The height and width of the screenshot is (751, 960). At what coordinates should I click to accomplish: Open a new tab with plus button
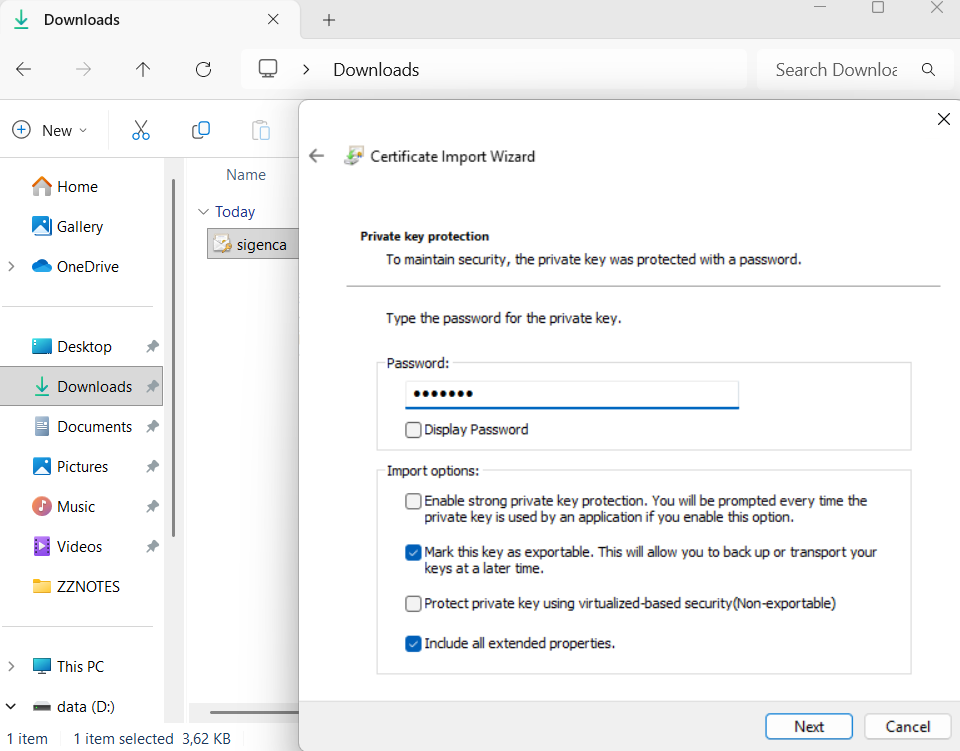329,20
